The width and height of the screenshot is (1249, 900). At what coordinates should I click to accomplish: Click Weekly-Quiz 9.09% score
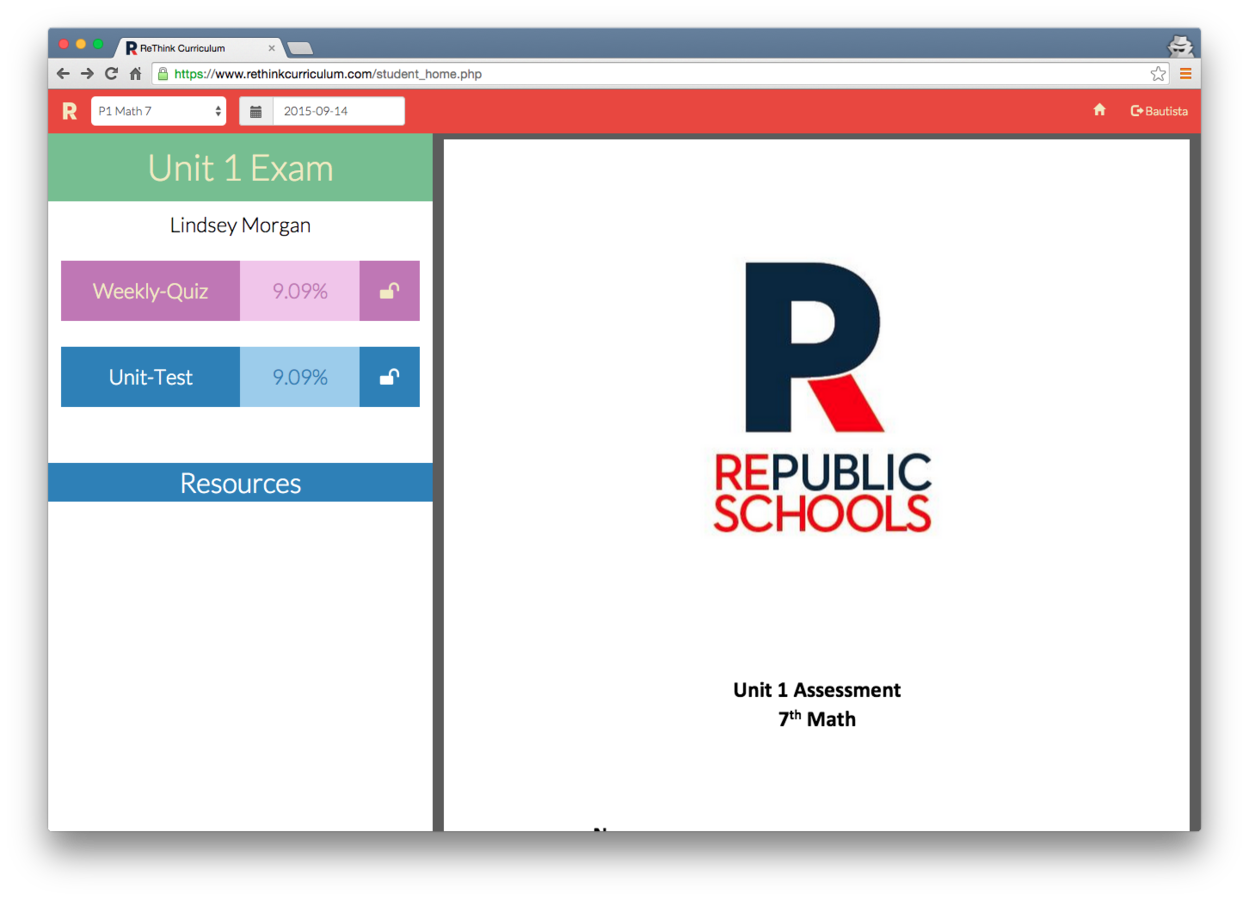300,291
